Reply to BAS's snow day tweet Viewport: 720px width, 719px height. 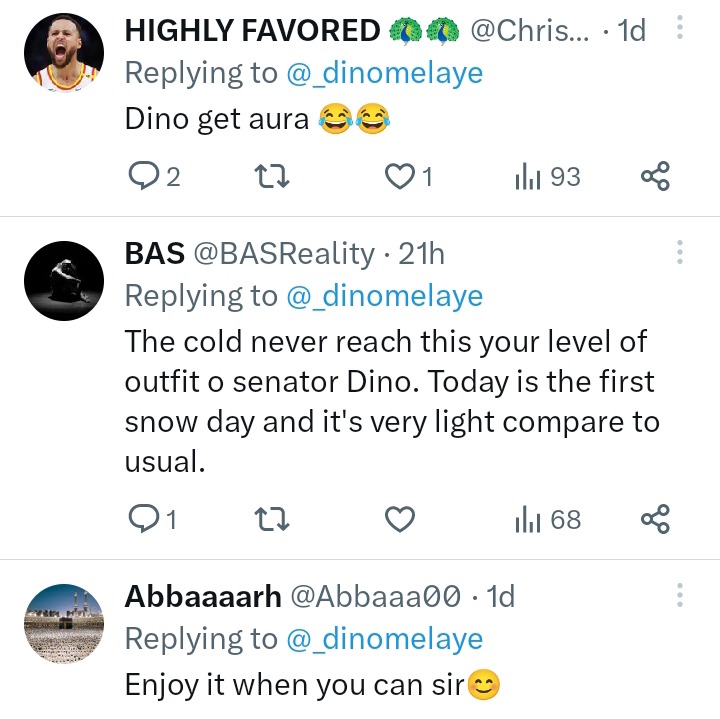145,519
